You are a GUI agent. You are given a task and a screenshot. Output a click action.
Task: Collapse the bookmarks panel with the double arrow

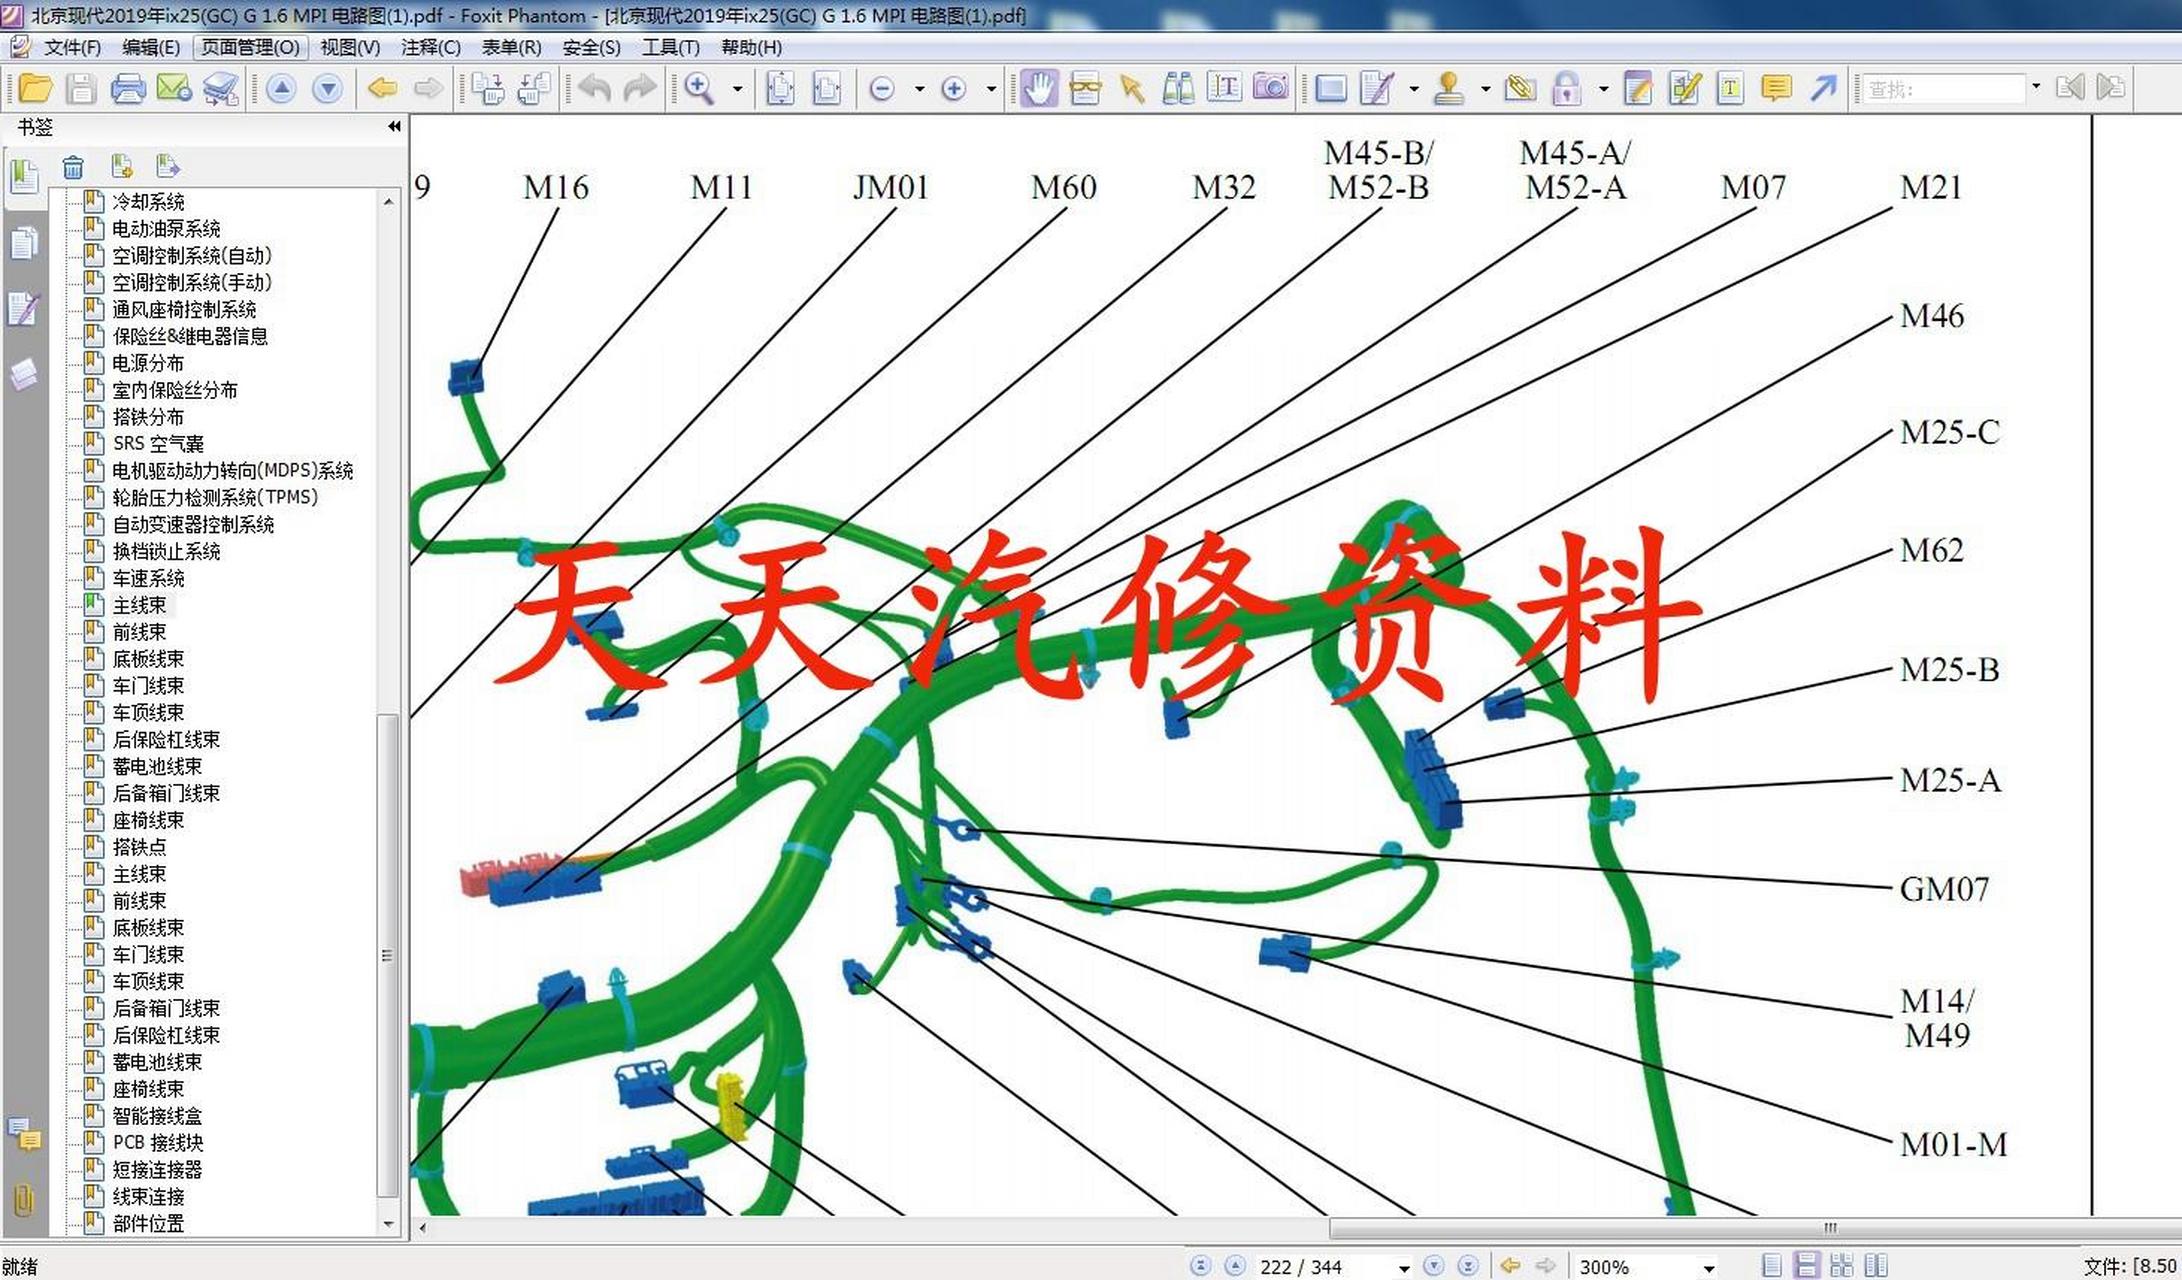click(x=394, y=126)
